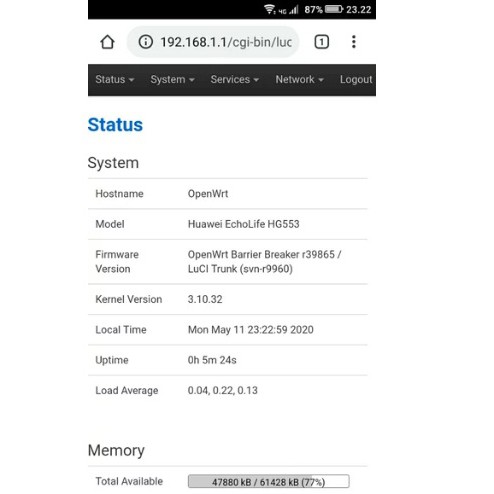
Task: Tap the battery indicator icon
Action: [334, 9]
